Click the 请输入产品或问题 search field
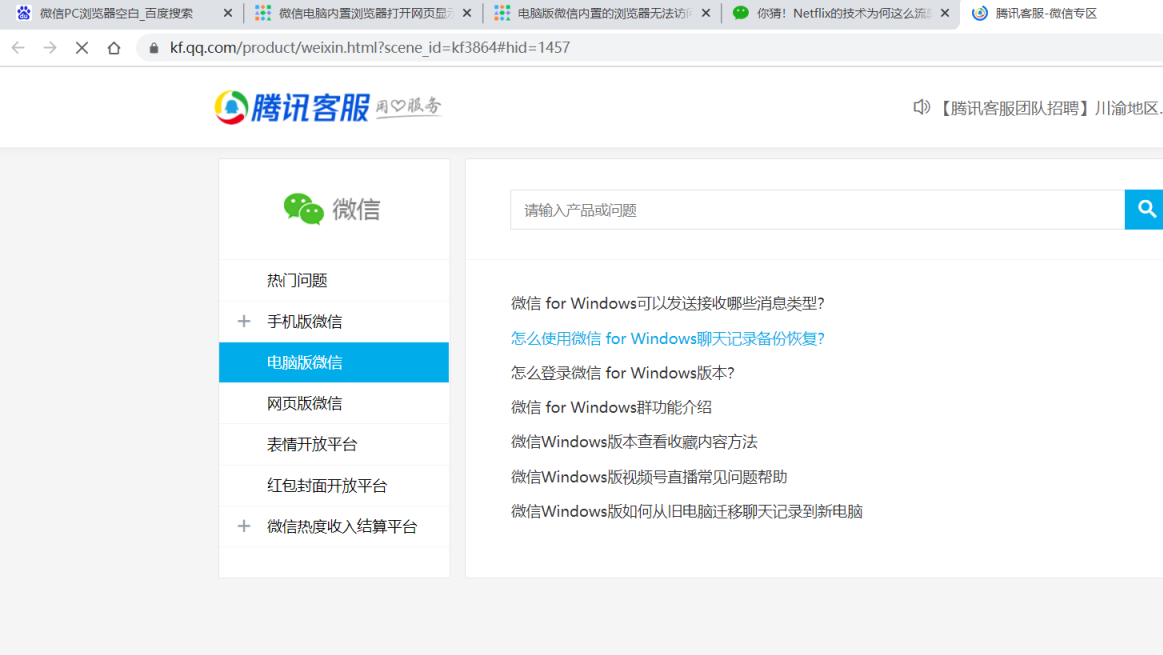1163x655 pixels. pyautogui.click(x=817, y=210)
